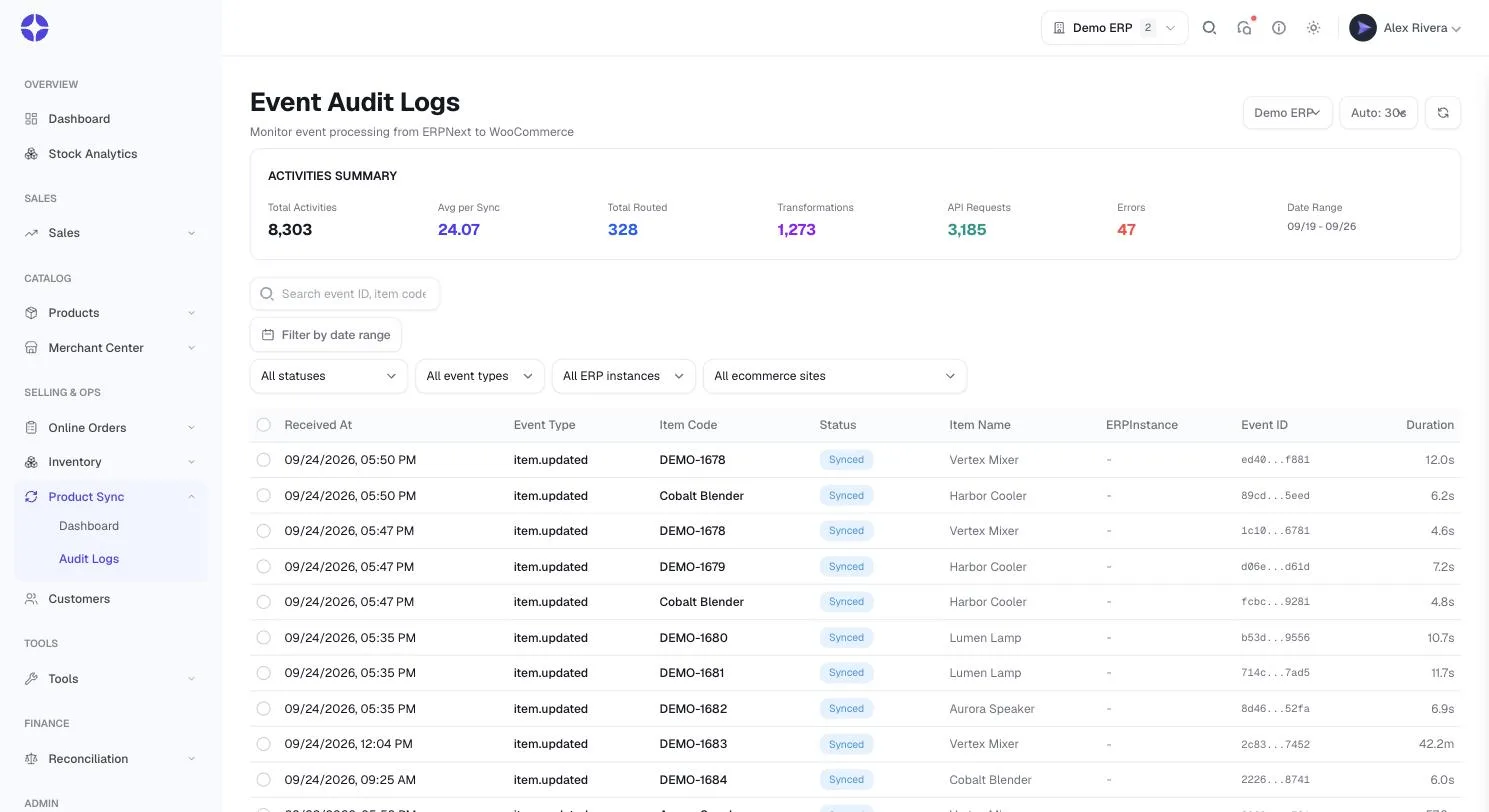This screenshot has width=1489, height=812.
Task: Sort by Received At column header
Action: [x=318, y=425]
